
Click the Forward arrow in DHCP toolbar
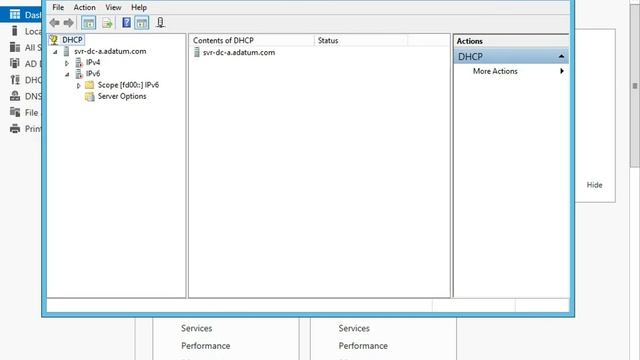point(69,23)
